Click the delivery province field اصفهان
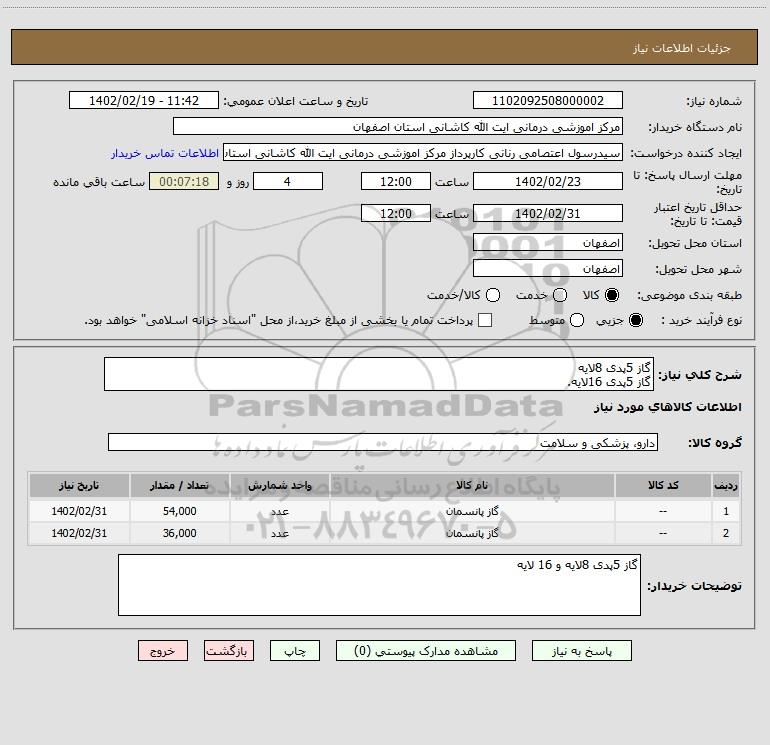 point(548,243)
